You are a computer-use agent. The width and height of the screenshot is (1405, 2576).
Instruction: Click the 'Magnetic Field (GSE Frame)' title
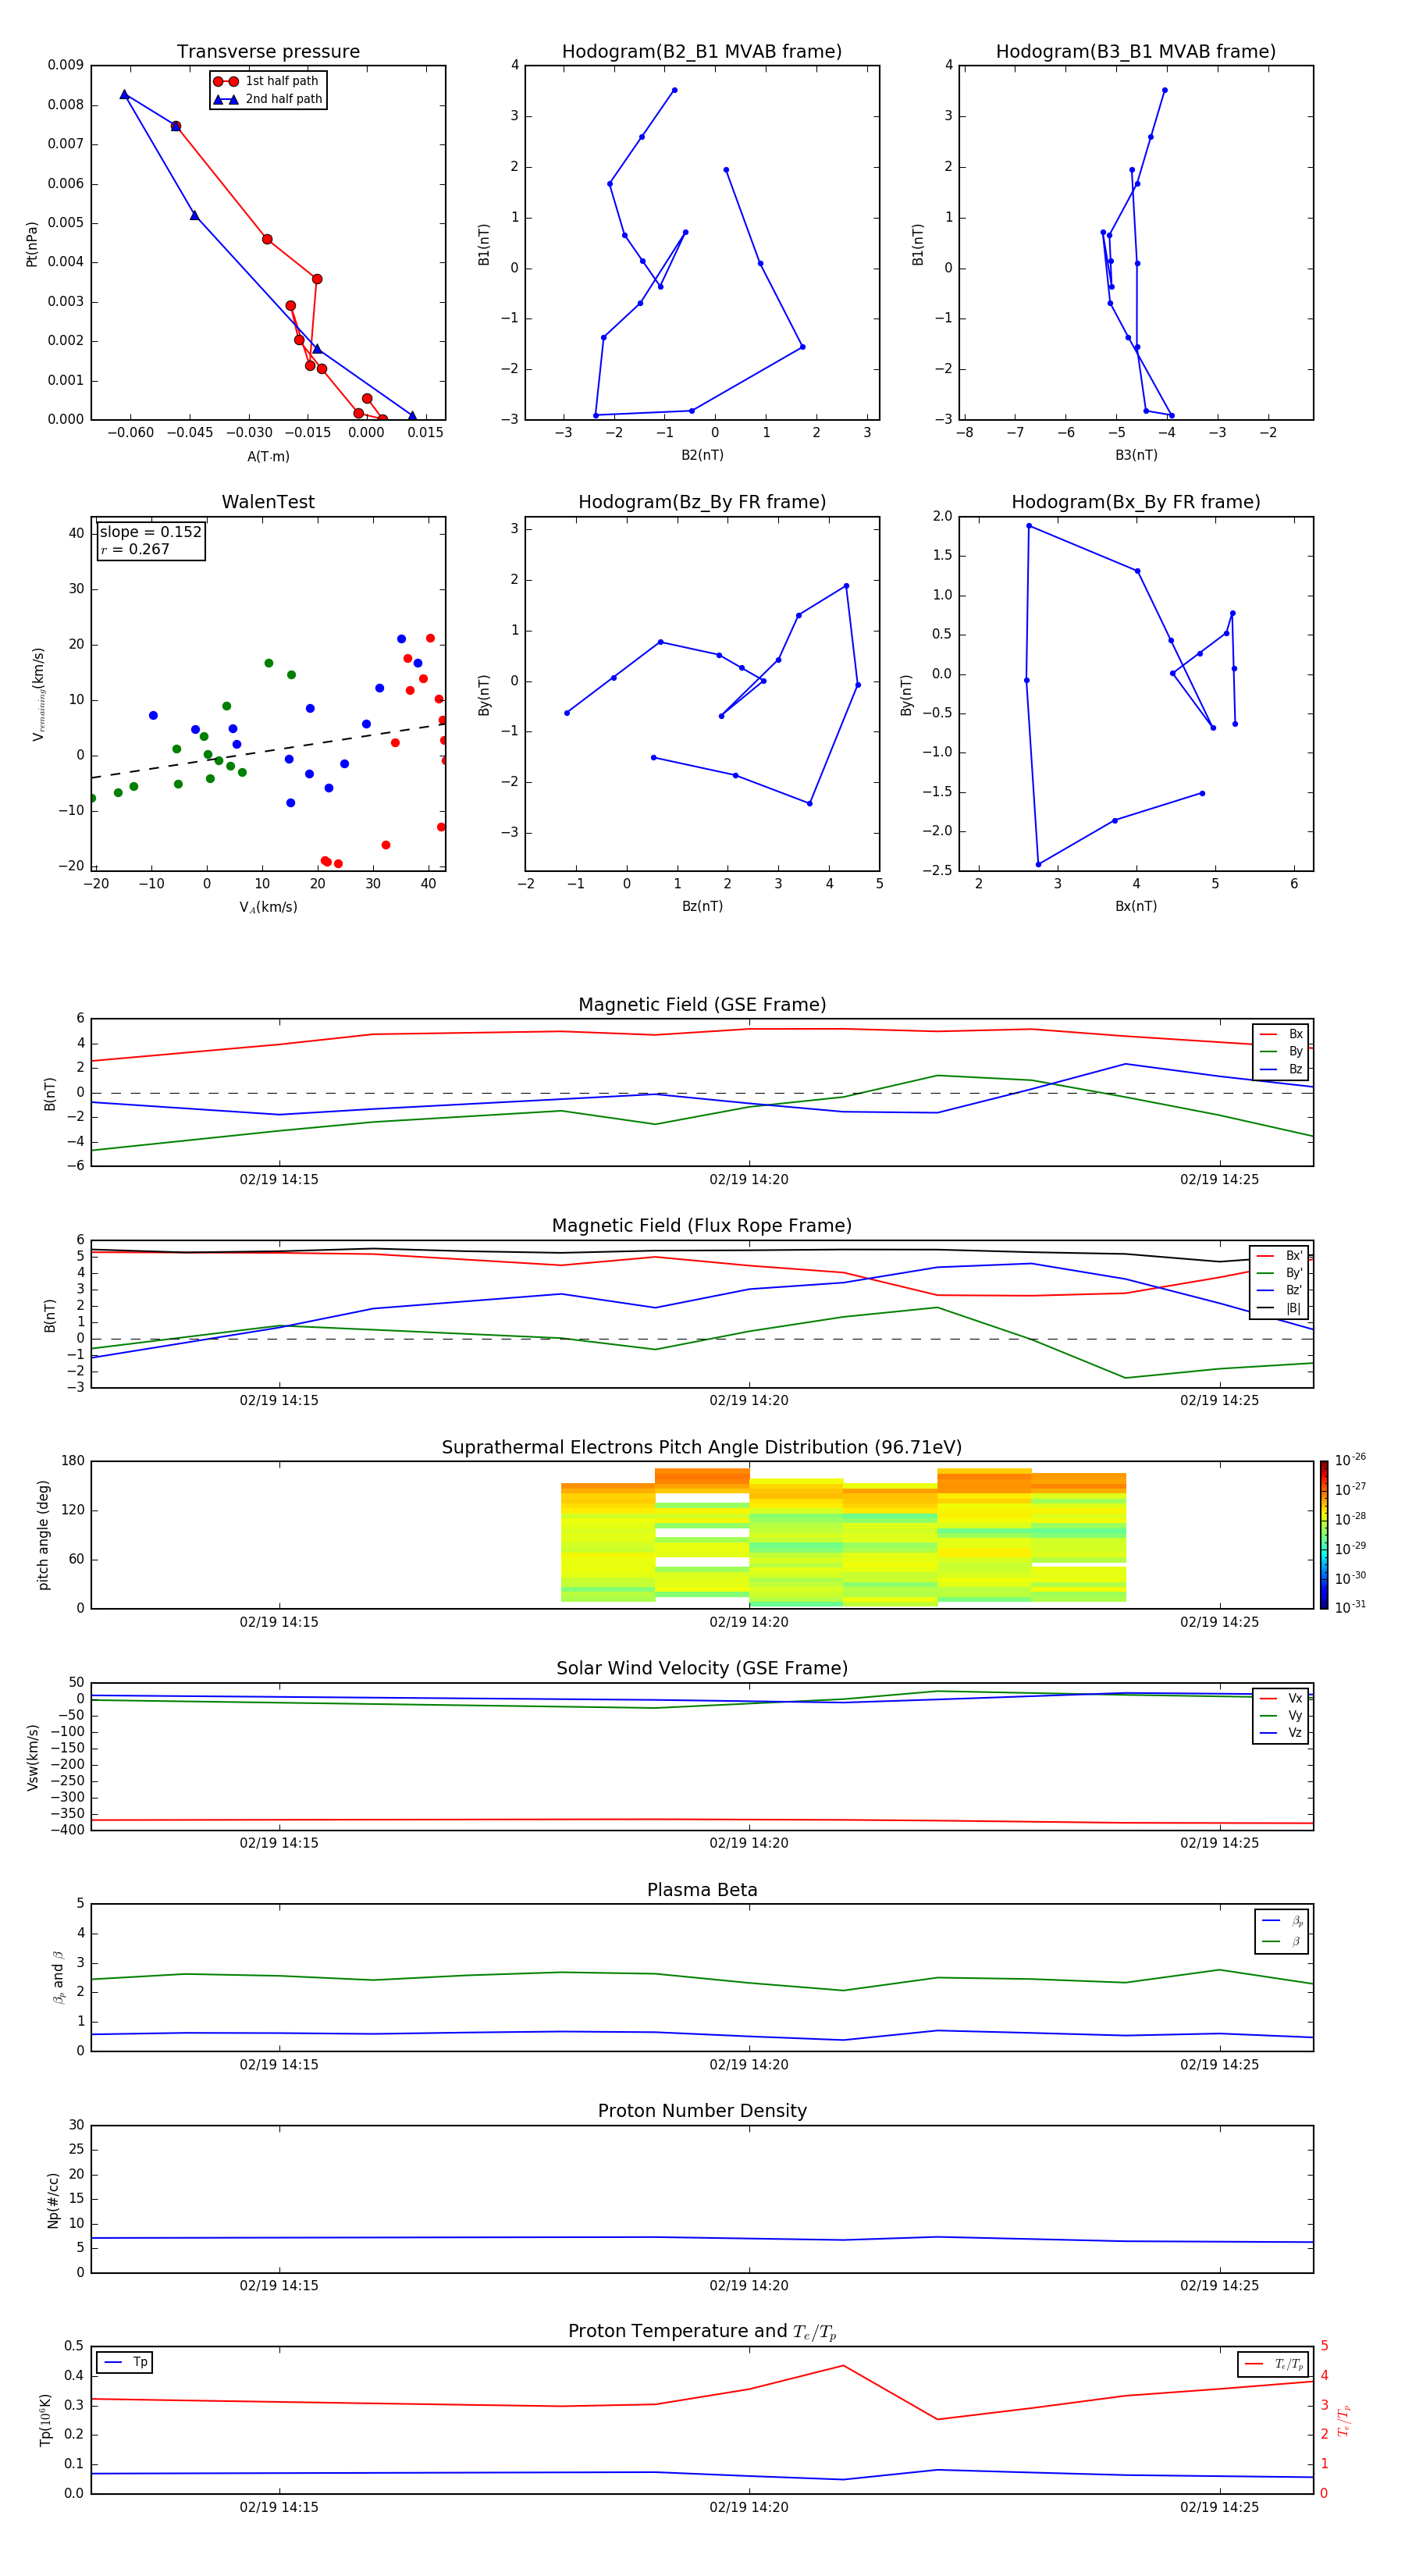coord(702,1005)
